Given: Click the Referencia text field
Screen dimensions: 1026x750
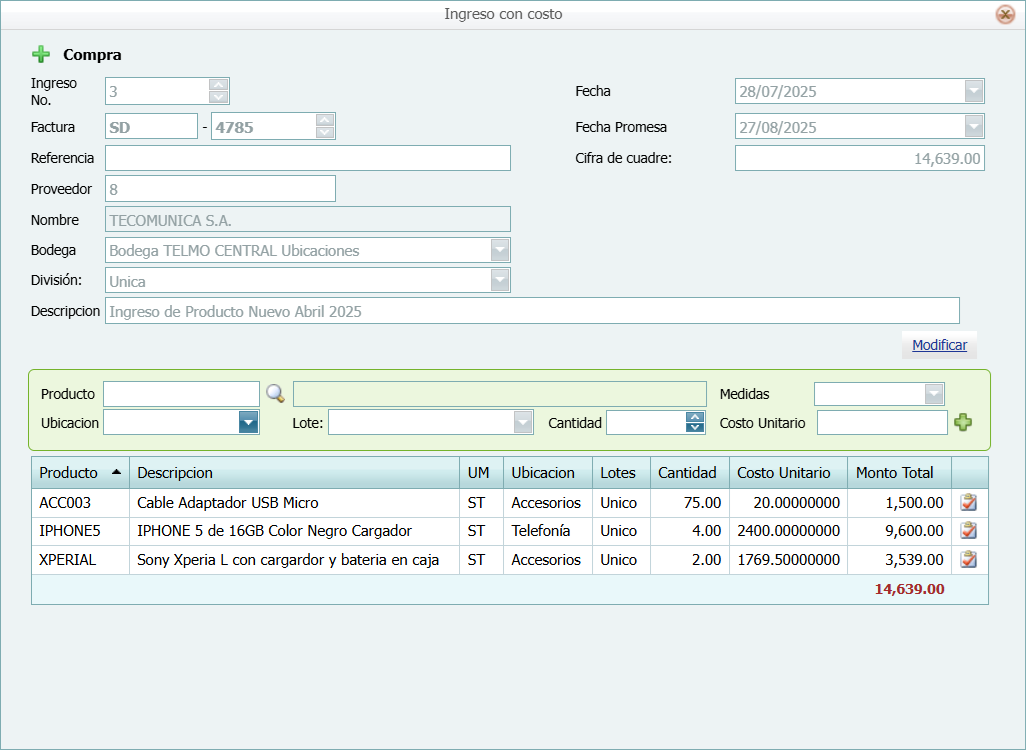Looking at the screenshot, I should [307, 158].
